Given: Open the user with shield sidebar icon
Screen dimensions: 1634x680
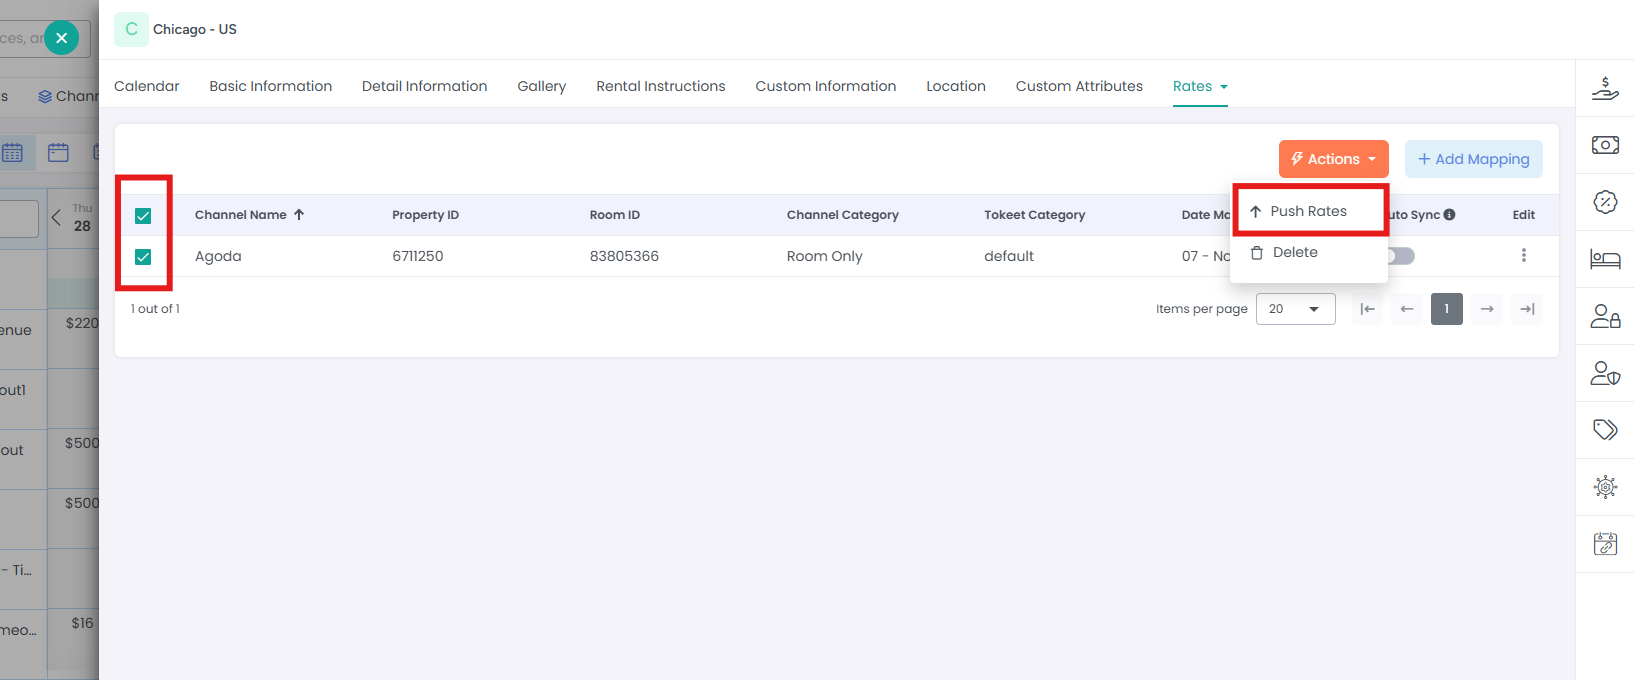Looking at the screenshot, I should pyautogui.click(x=1605, y=373).
